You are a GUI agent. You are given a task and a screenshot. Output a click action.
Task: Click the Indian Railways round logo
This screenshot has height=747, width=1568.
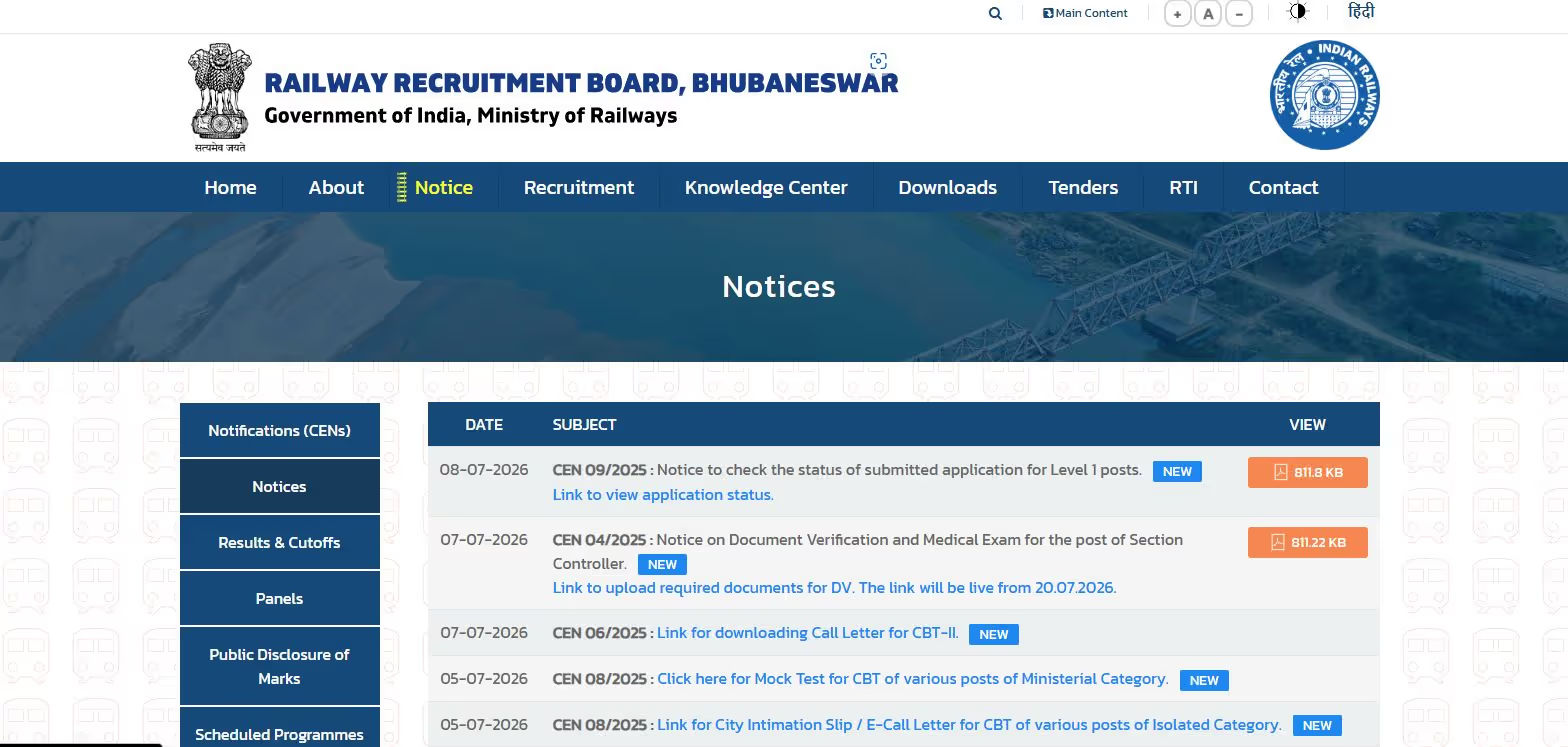1325,95
